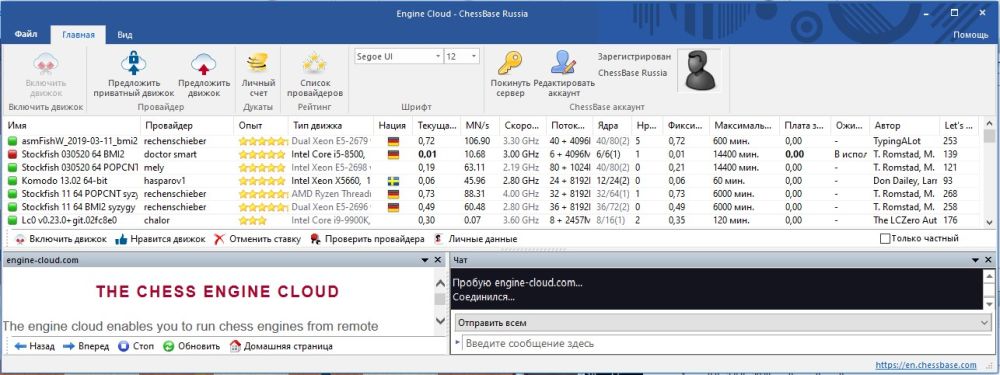Click German flag in doctor smart row
1000x375 pixels.
pos(393,154)
